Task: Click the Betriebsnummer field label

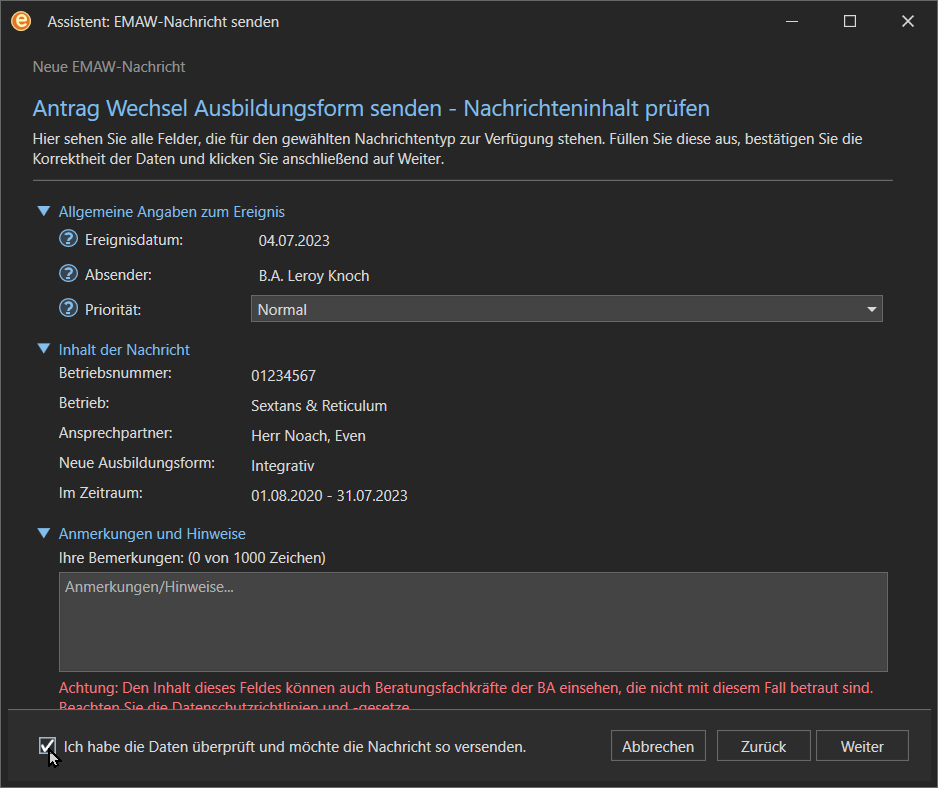Action: tap(115, 373)
